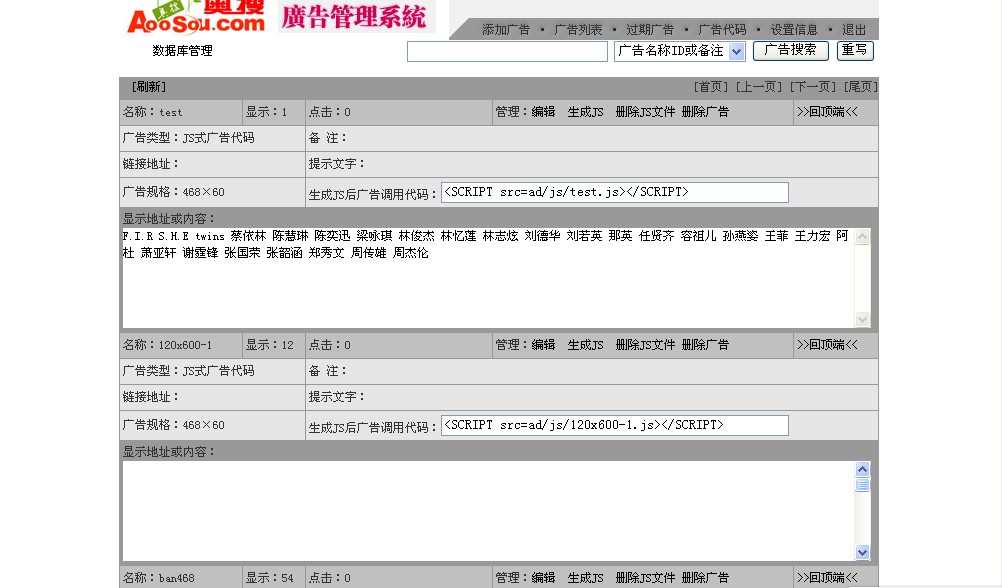Open 广告列表 menu item

pyautogui.click(x=578, y=29)
